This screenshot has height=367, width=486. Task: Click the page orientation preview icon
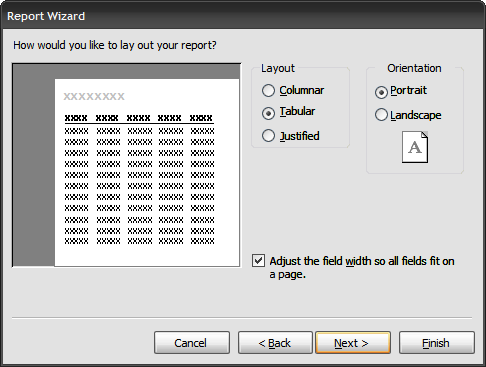(415, 147)
